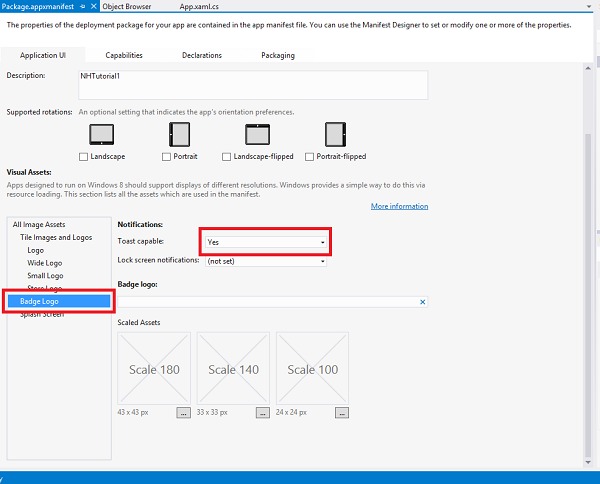Click the Portrait orientation tablet icon

pos(179,134)
